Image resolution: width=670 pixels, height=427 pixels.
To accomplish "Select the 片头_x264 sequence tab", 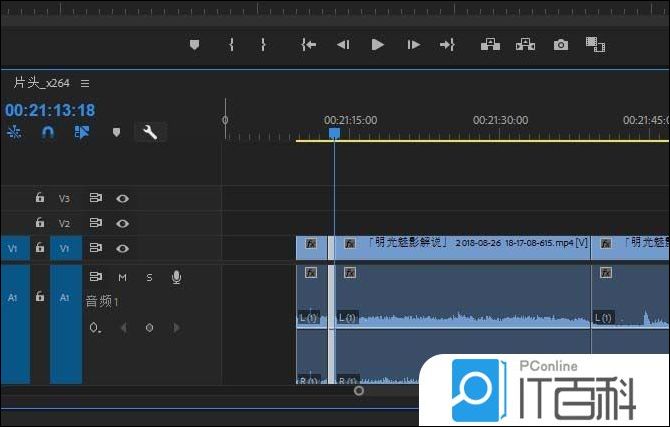I will click(x=40, y=83).
